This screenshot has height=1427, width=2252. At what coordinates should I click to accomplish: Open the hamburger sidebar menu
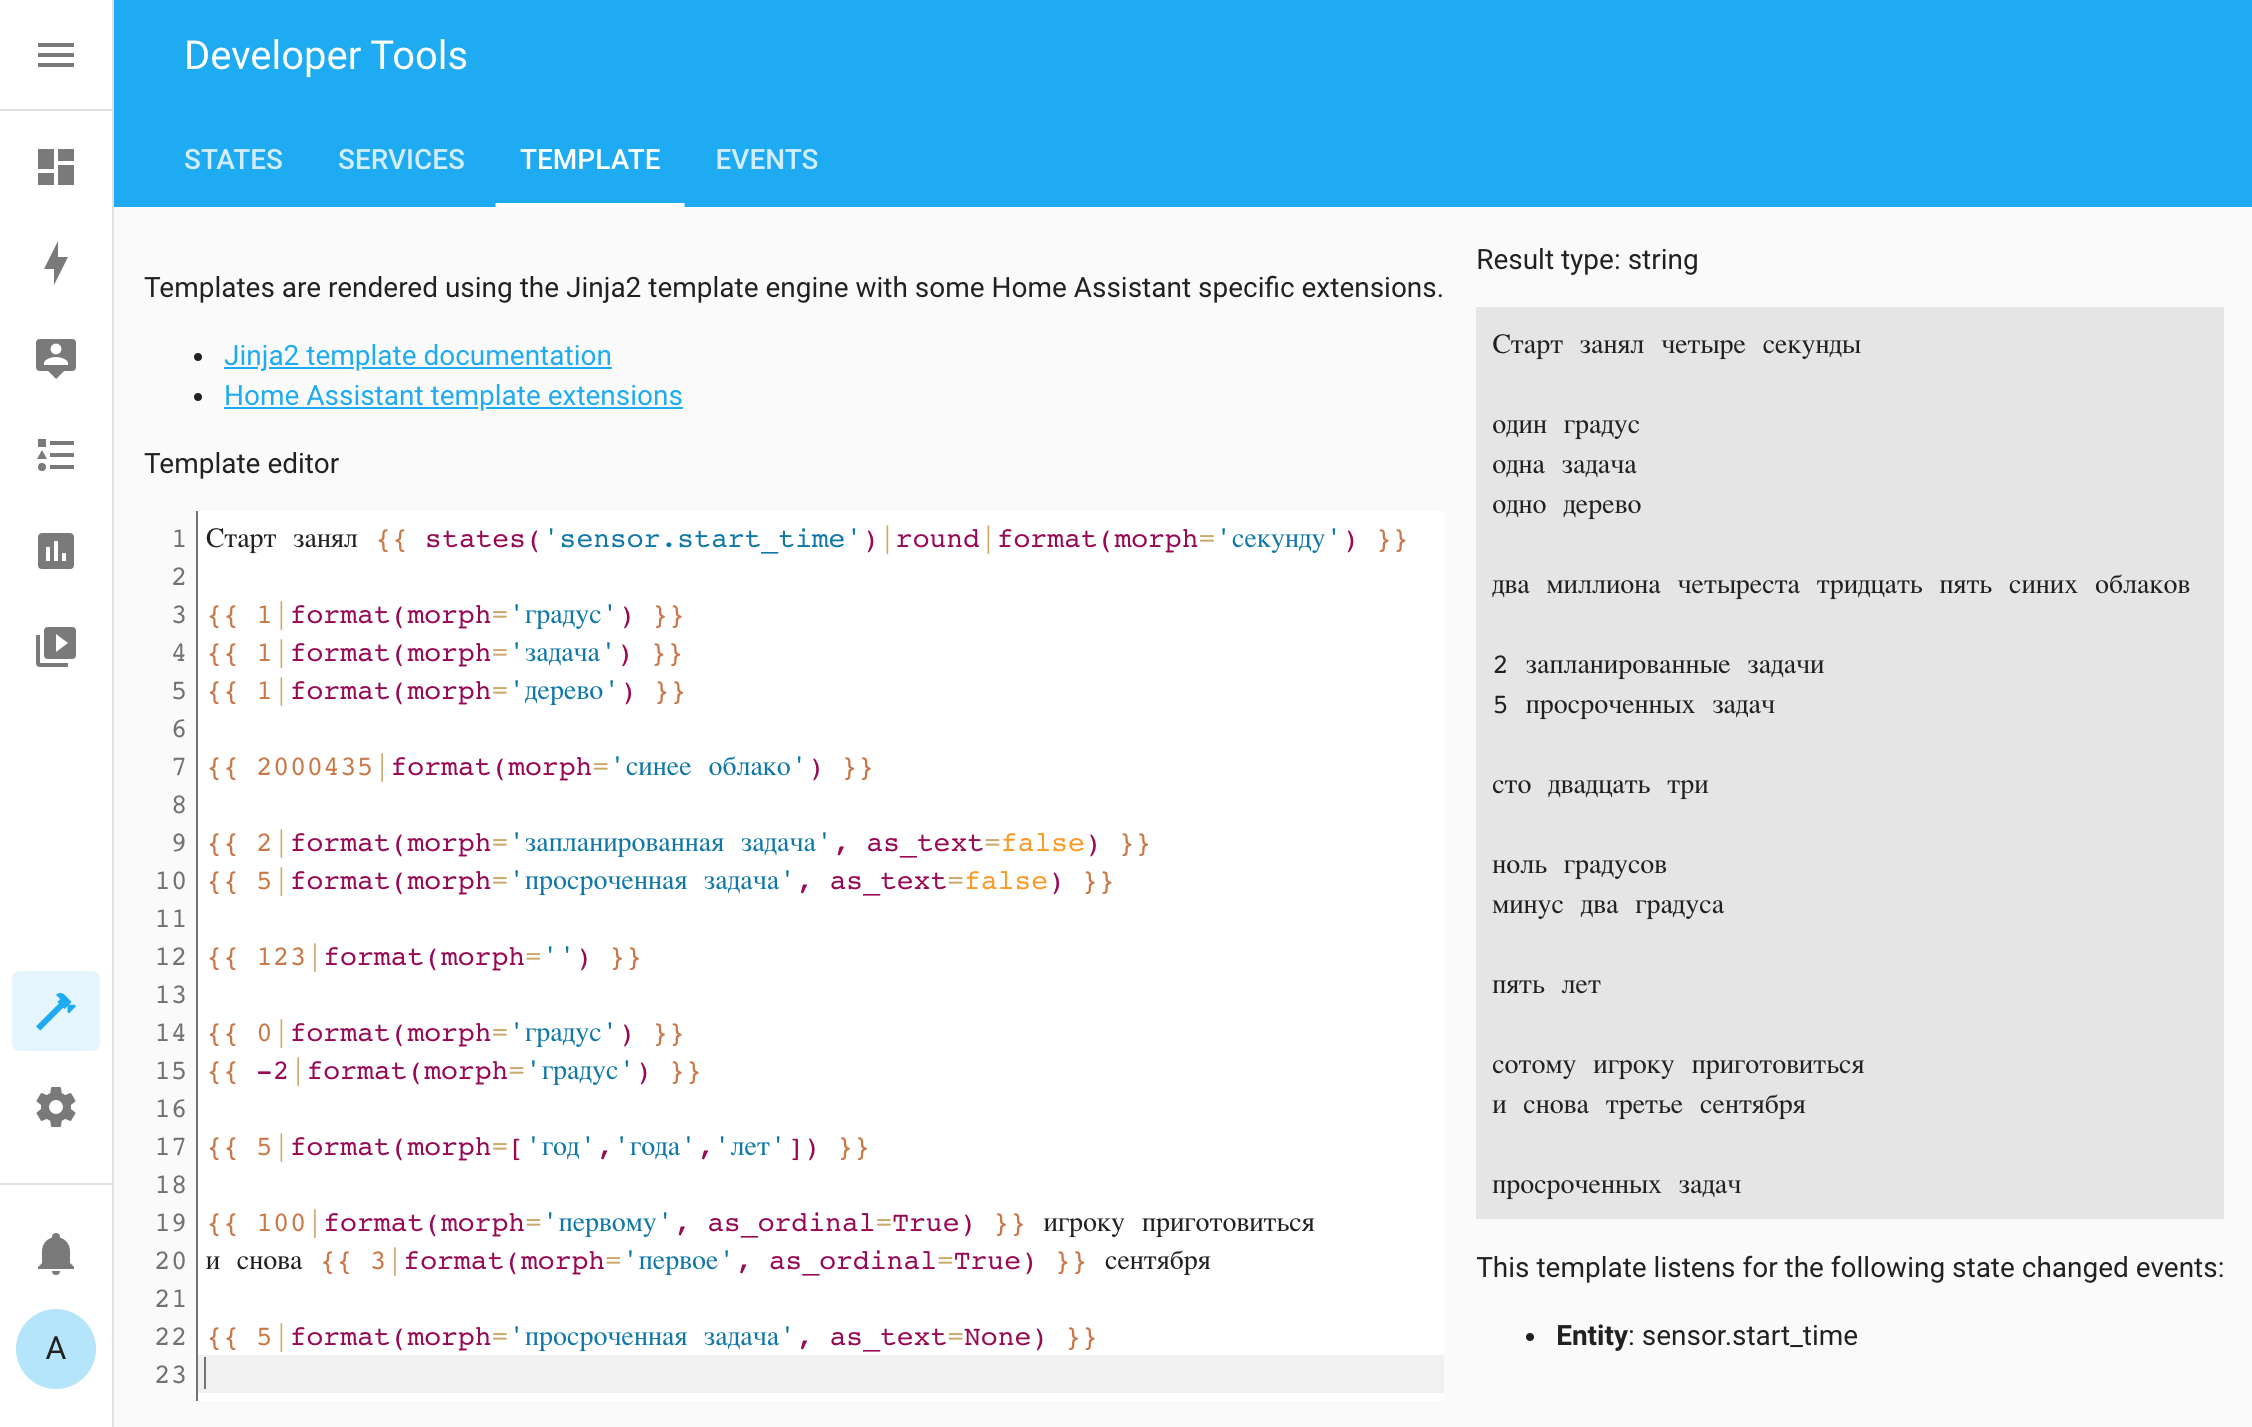pos(56,55)
